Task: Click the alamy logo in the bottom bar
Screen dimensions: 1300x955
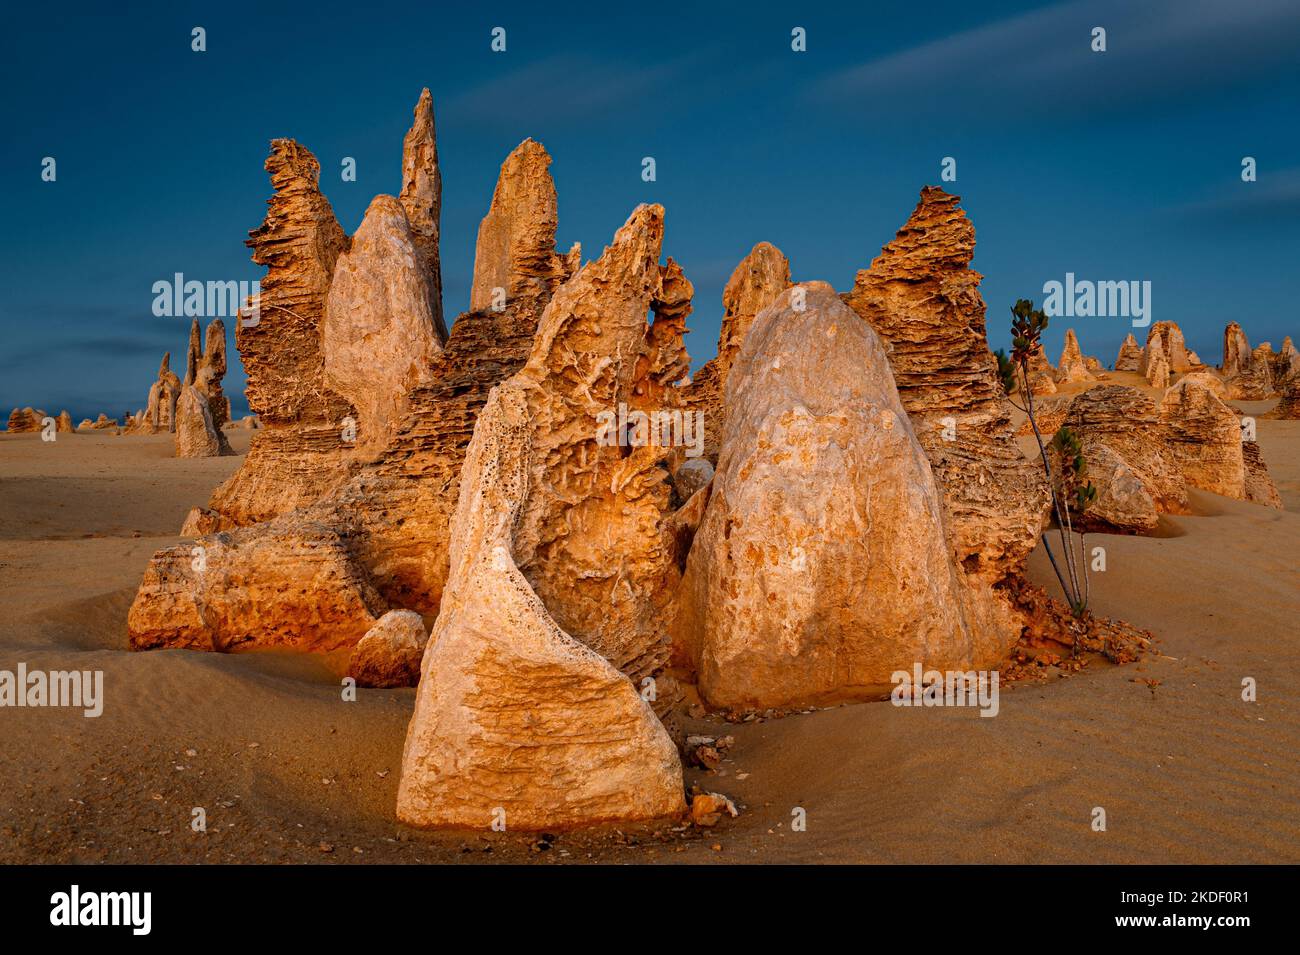Action: [x=101, y=909]
